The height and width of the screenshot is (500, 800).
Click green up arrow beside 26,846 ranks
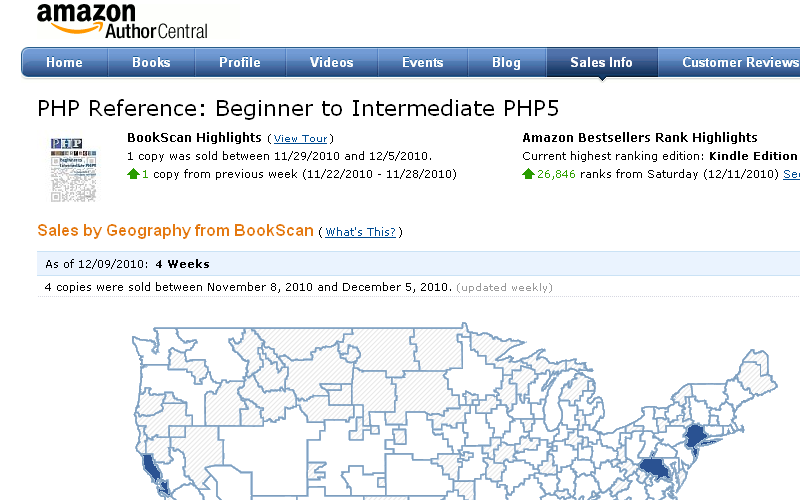pos(528,174)
